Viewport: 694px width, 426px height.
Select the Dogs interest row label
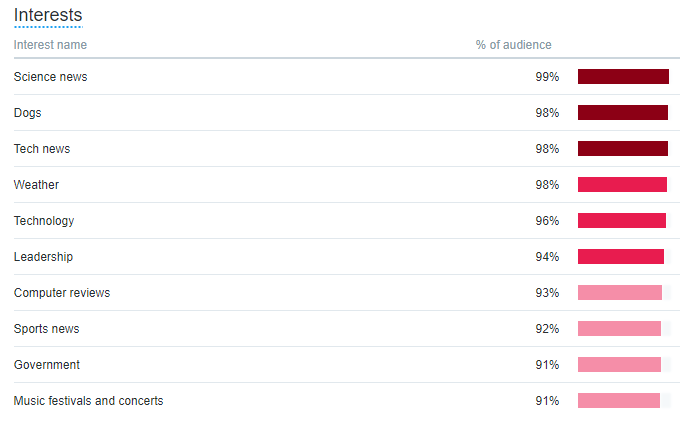28,113
